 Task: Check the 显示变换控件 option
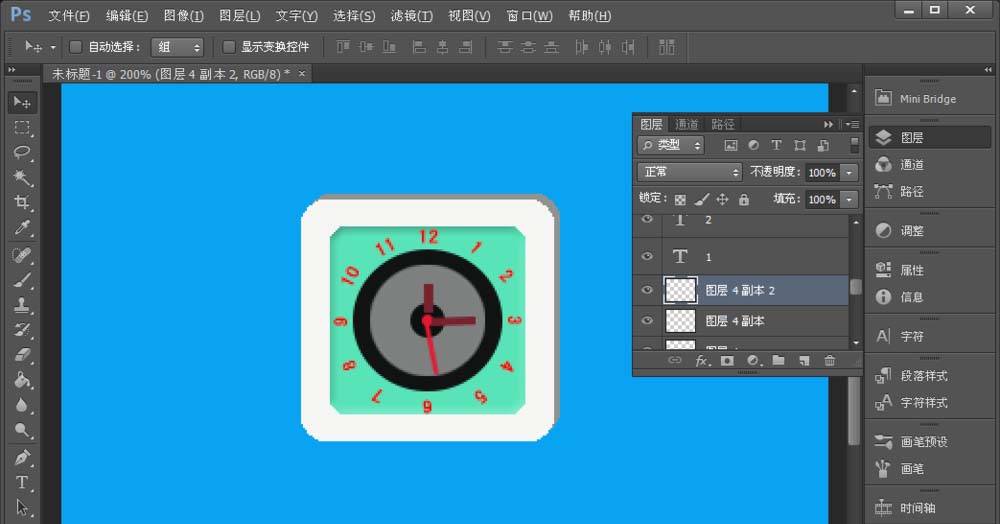coord(229,47)
